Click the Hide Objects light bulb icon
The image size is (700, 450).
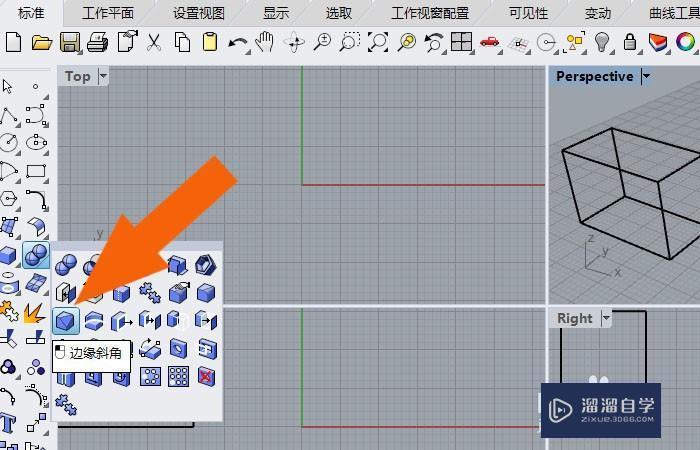click(x=602, y=42)
